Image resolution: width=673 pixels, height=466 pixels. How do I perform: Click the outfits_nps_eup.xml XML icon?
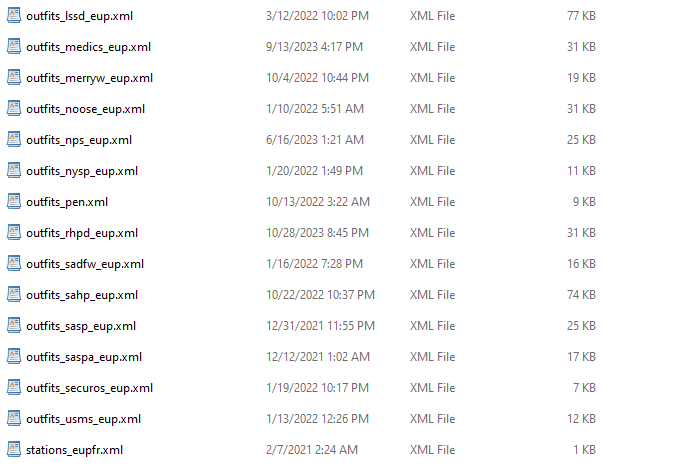pyautogui.click(x=14, y=139)
